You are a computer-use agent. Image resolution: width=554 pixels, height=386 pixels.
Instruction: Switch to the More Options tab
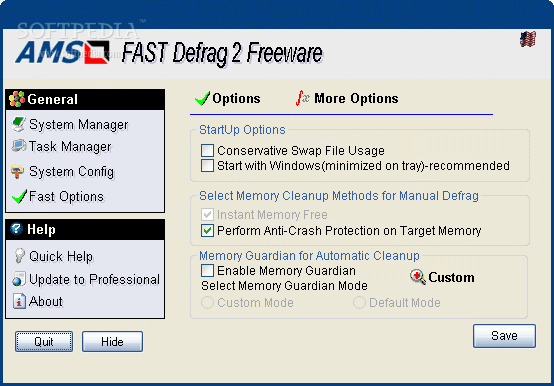tap(347, 98)
